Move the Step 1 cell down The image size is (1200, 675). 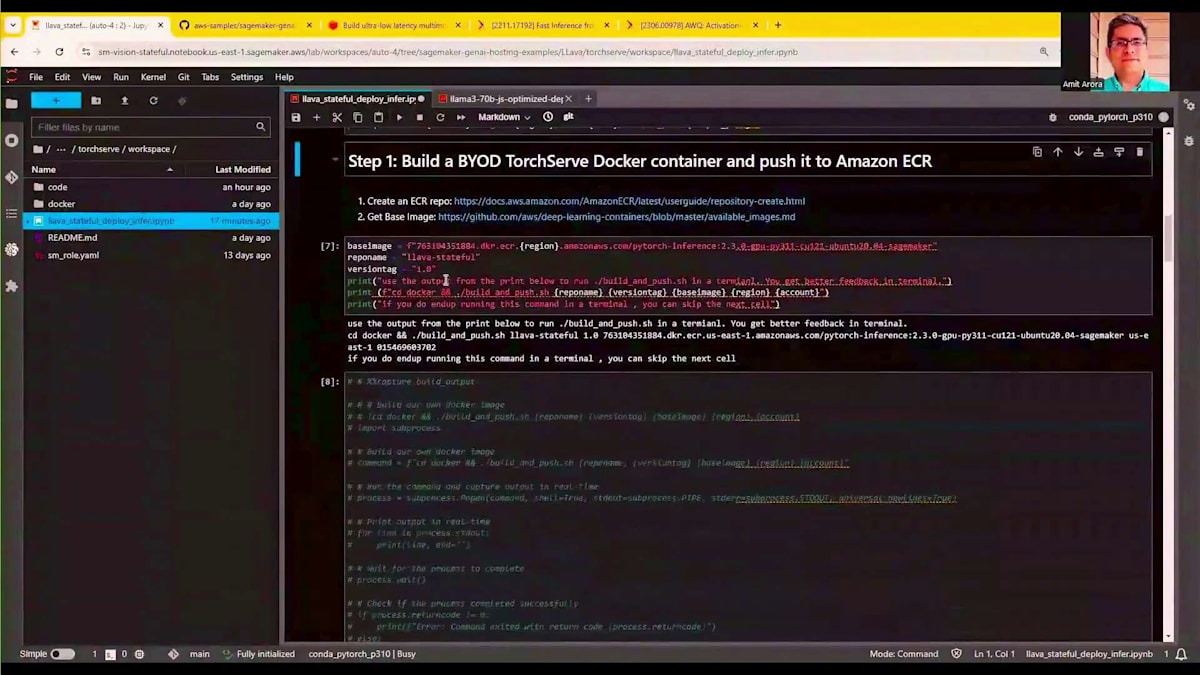pyautogui.click(x=1078, y=152)
